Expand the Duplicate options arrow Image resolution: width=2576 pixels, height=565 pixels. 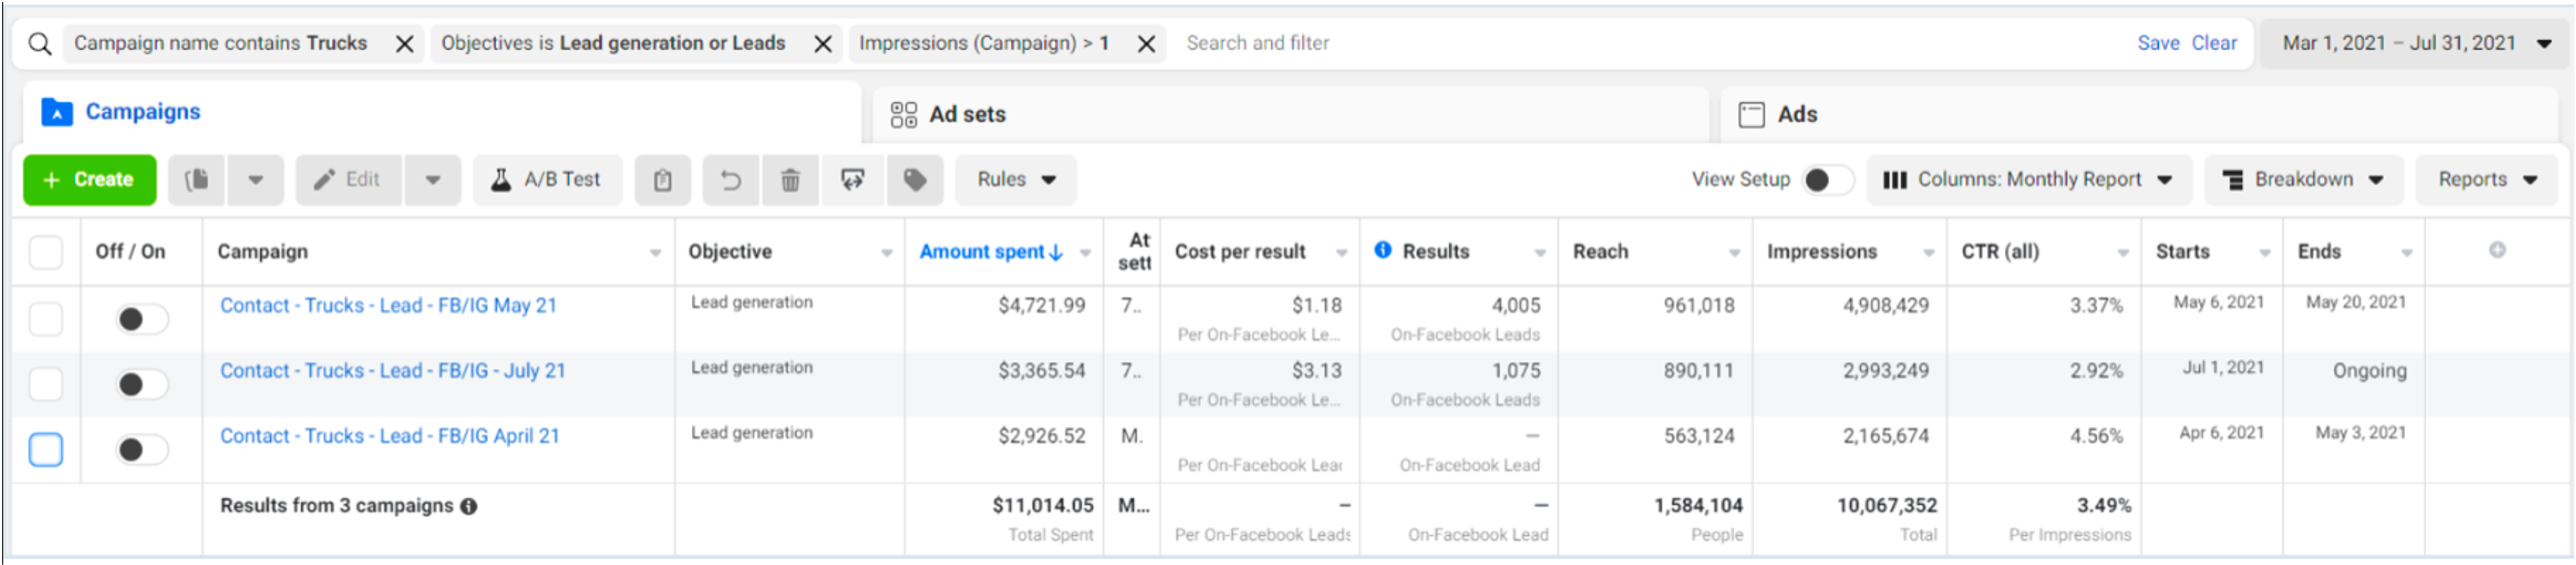click(256, 180)
